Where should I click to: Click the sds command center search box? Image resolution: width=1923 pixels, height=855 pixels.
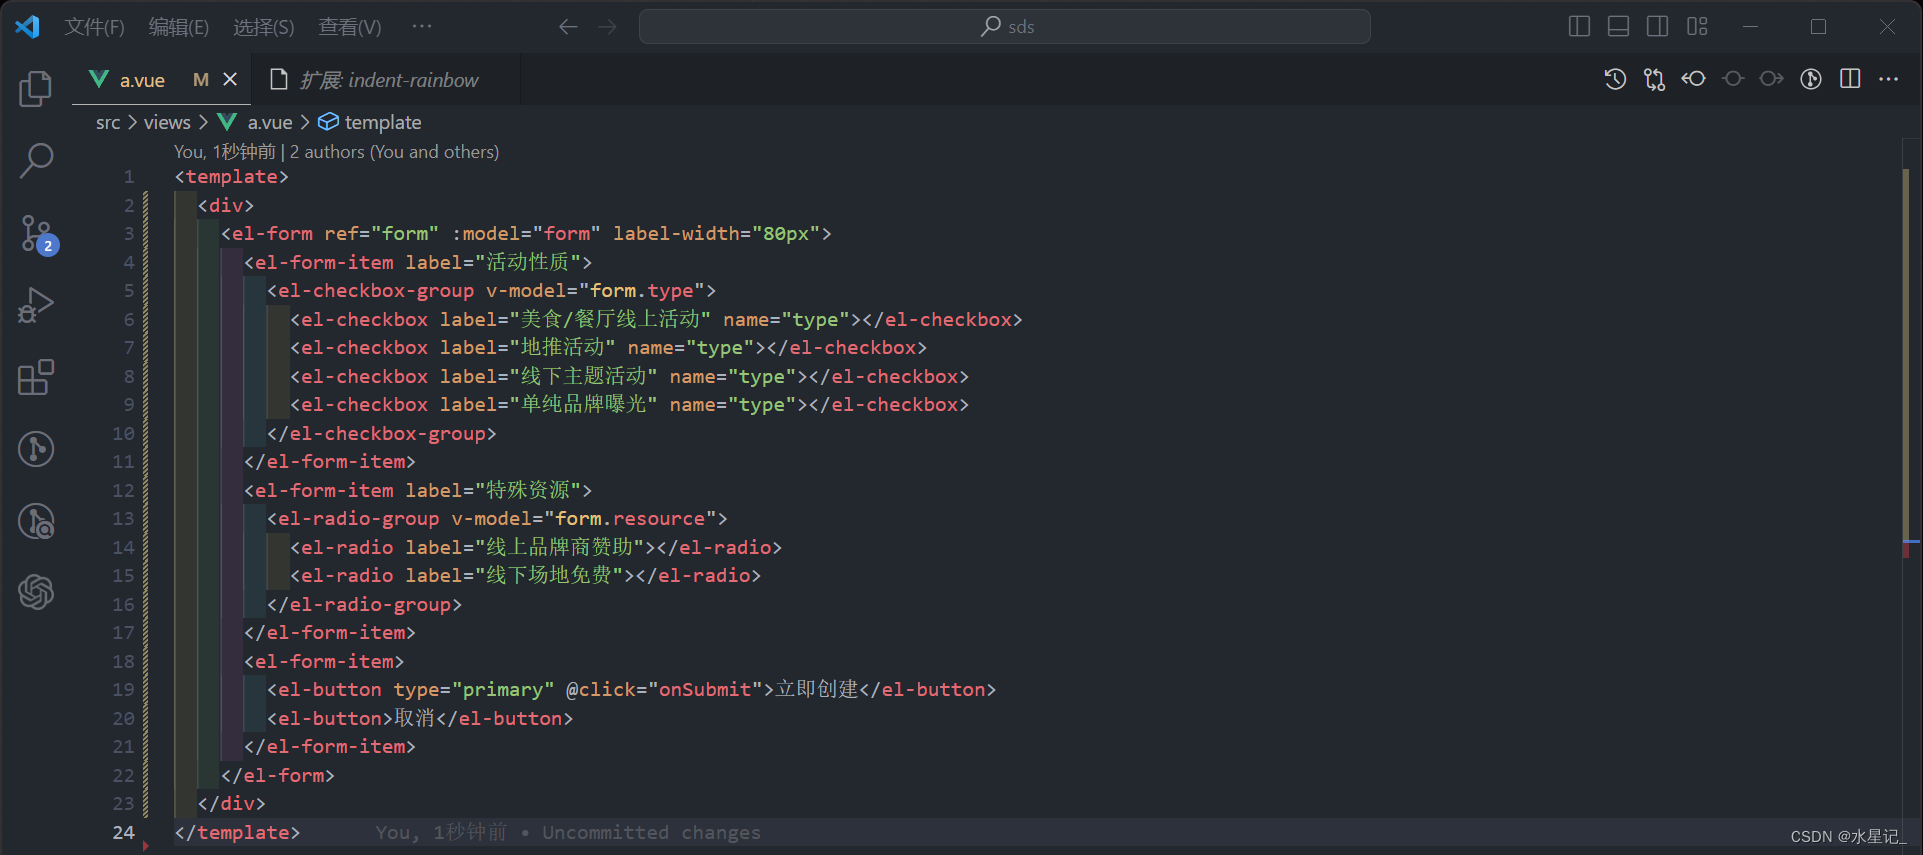pyautogui.click(x=1005, y=27)
